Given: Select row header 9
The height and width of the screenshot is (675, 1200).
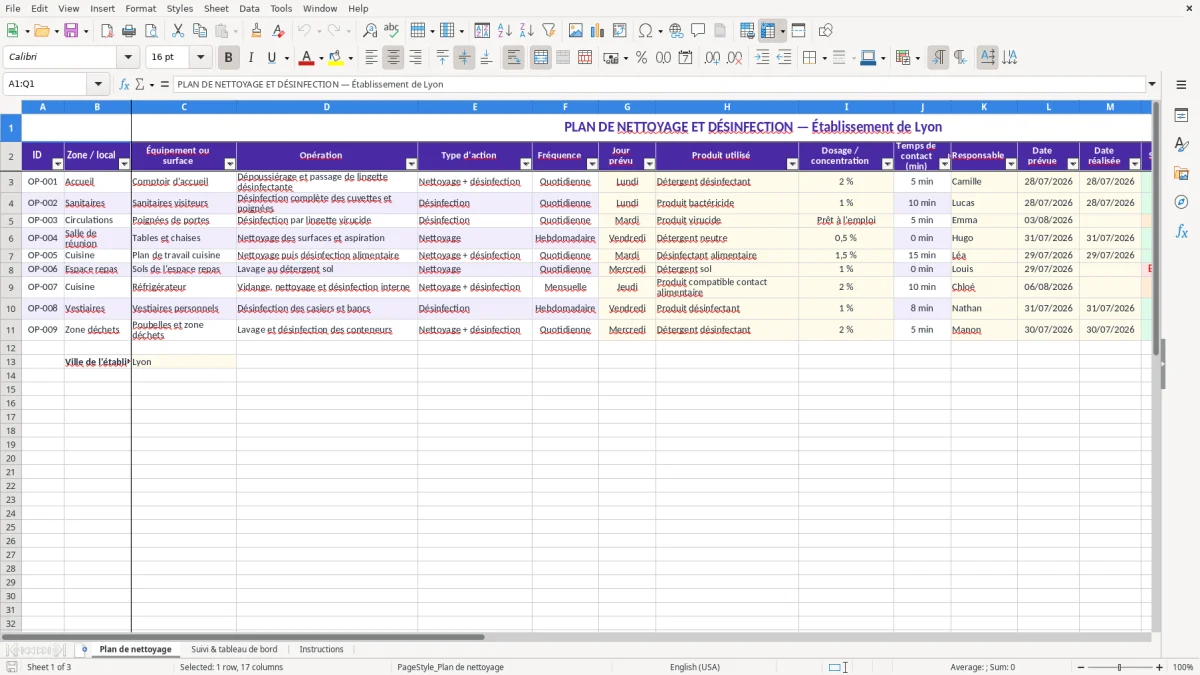Looking at the screenshot, I should (11, 287).
